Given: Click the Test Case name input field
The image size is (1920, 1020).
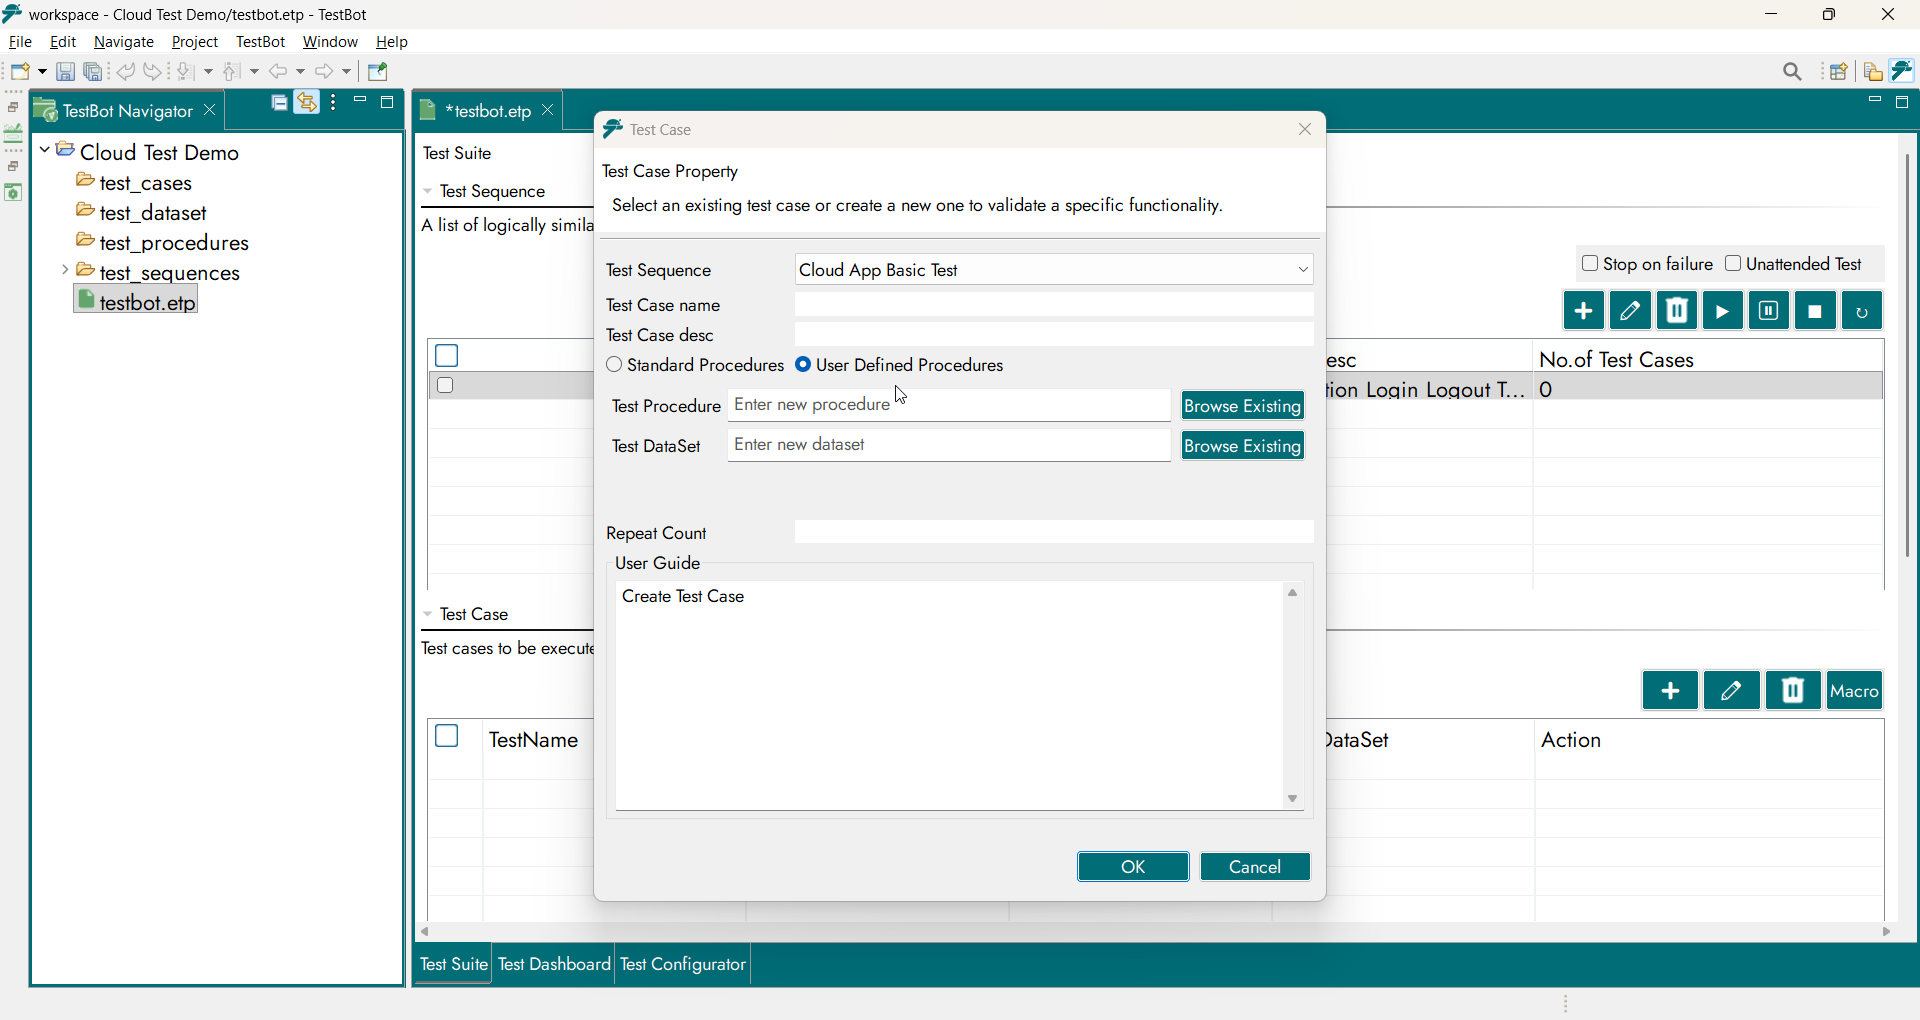Looking at the screenshot, I should point(1053,305).
